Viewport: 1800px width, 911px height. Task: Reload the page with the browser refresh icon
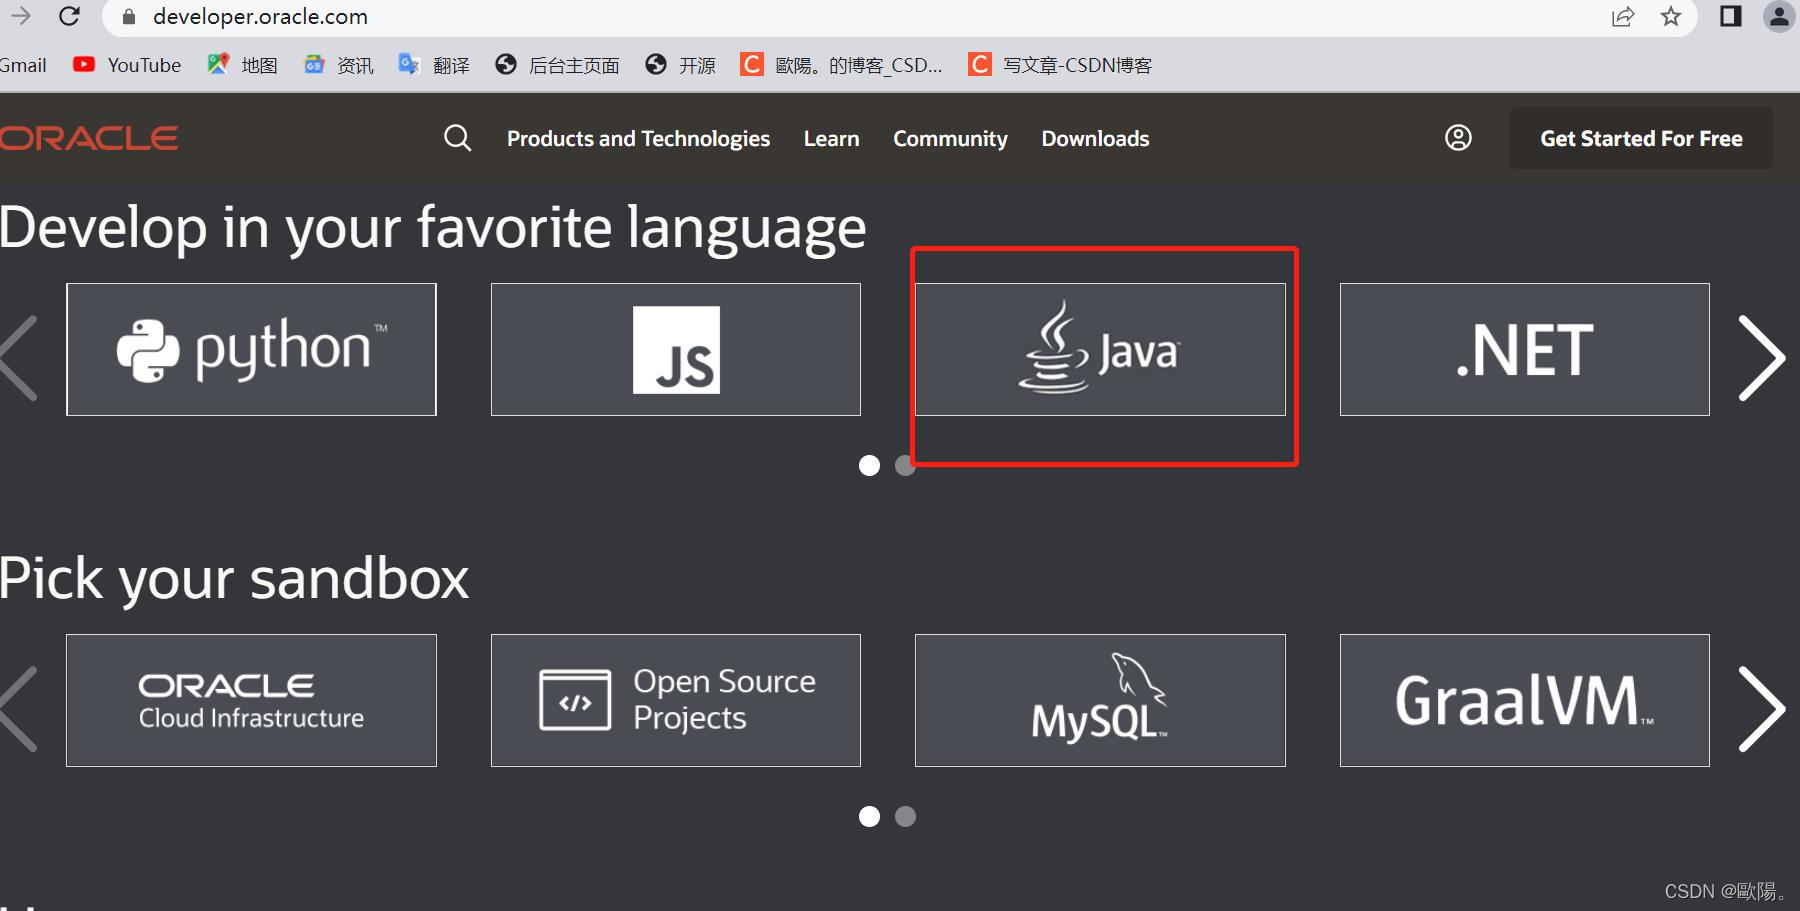click(69, 16)
